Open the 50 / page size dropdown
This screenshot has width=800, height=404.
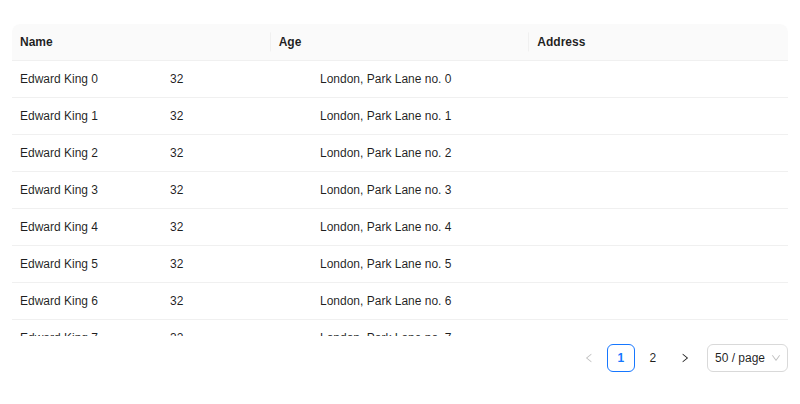tap(747, 358)
